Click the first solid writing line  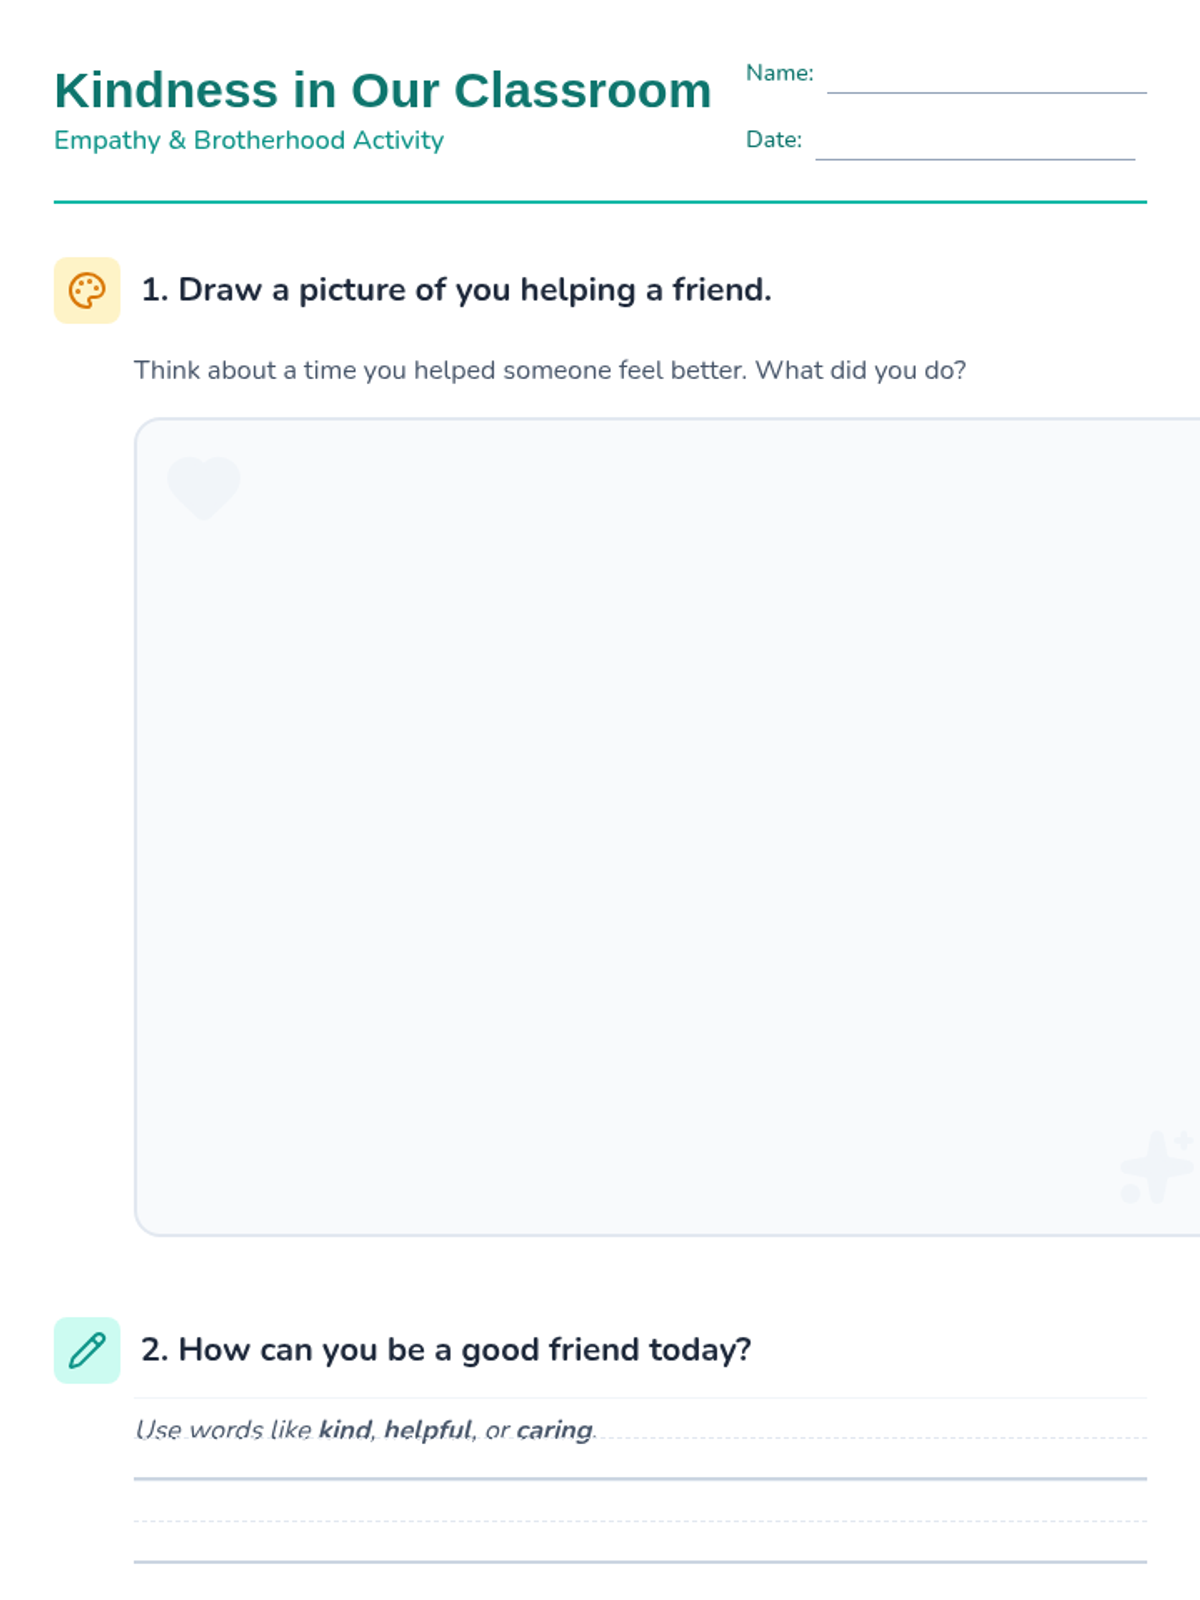pos(640,1478)
